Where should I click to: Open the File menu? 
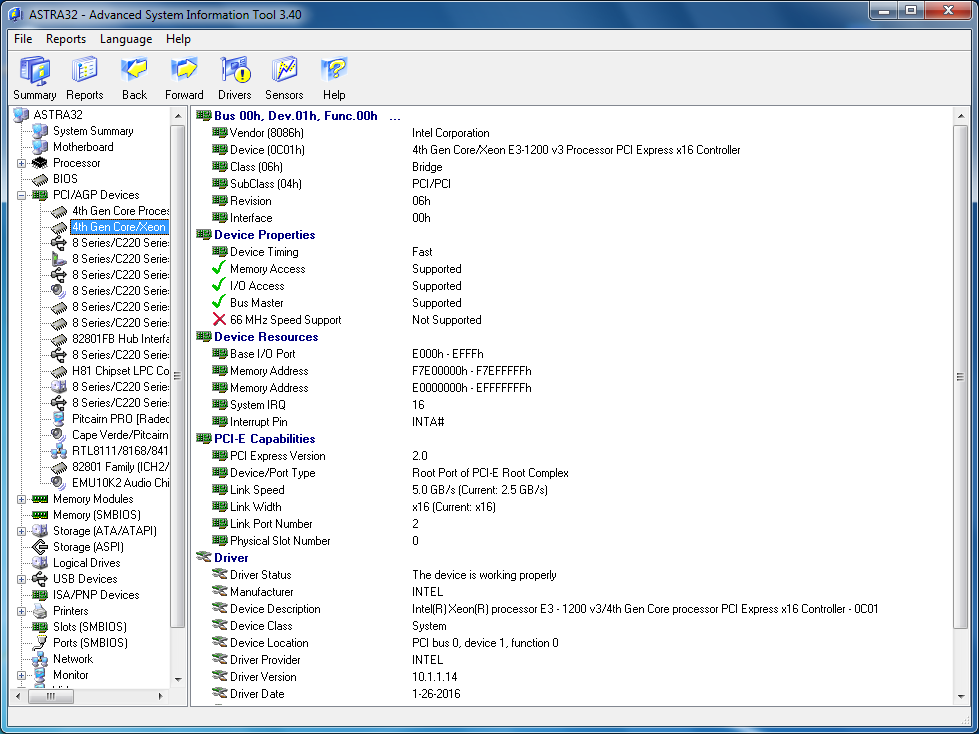(23, 39)
